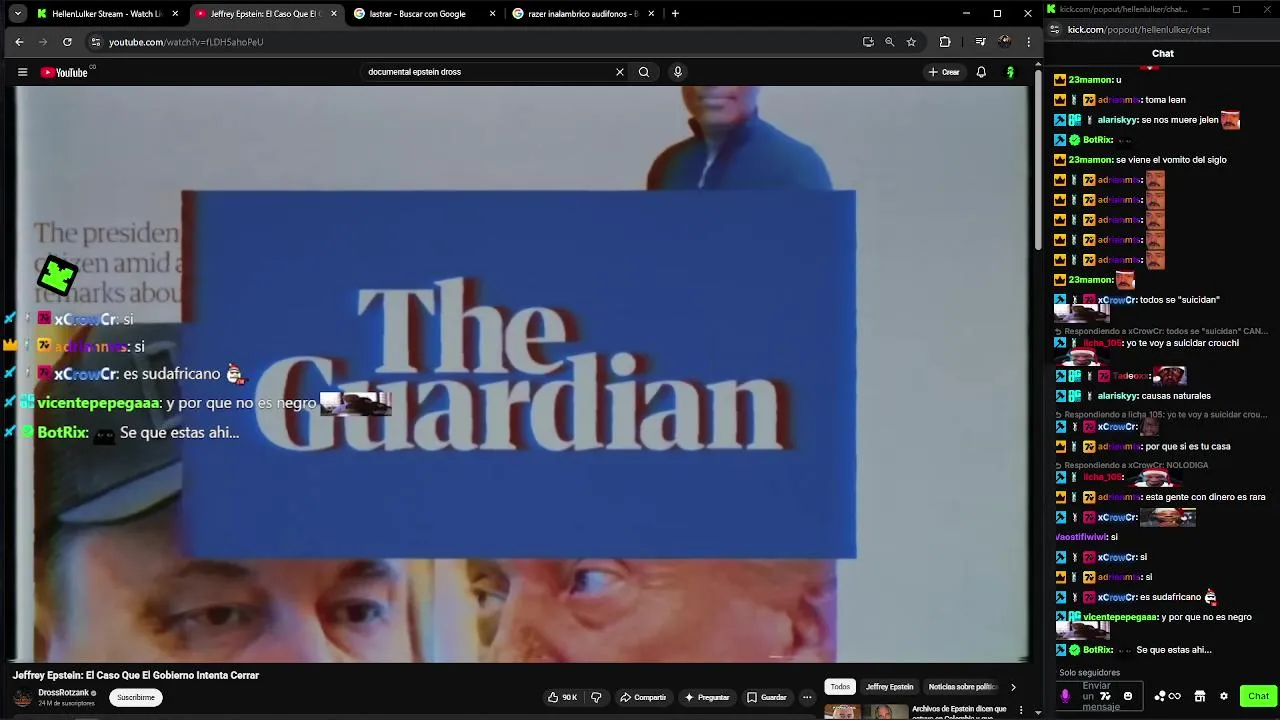1280x720 pixels.
Task: Open a new Chrome tab
Action: click(x=675, y=14)
